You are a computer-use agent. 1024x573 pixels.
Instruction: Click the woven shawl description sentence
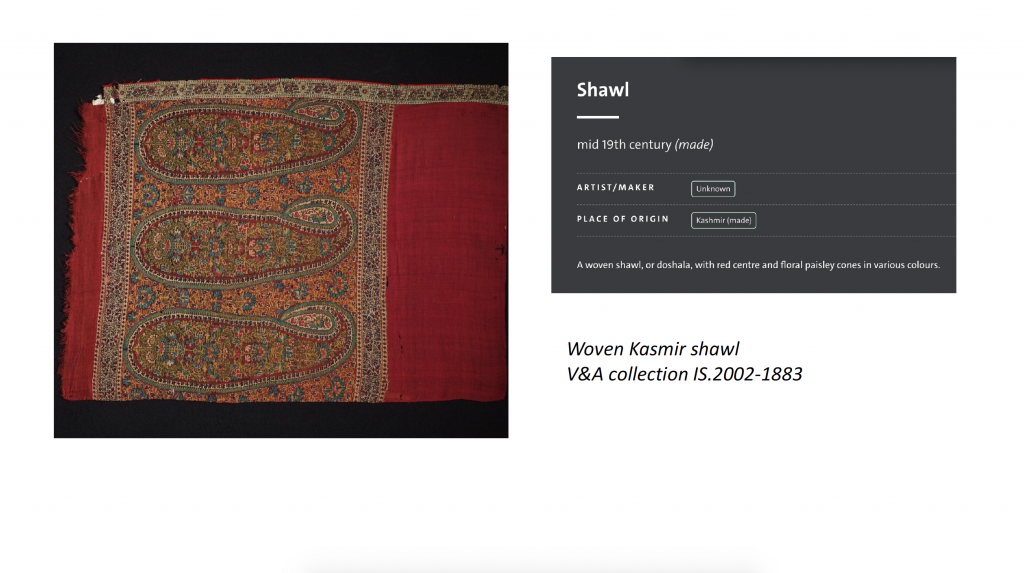(758, 265)
